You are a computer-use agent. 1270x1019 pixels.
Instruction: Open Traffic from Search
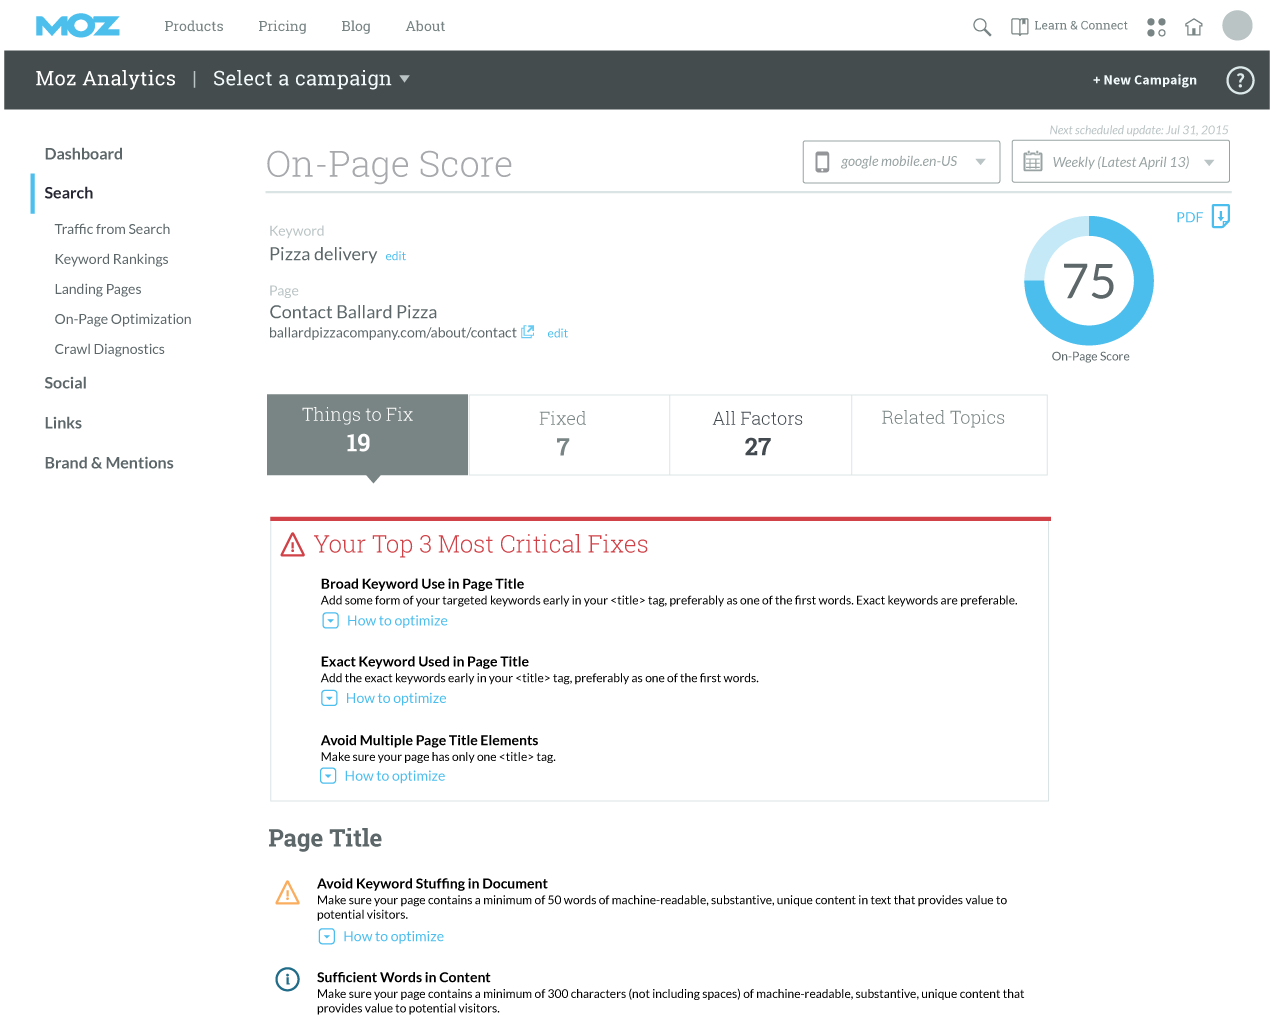(x=112, y=229)
